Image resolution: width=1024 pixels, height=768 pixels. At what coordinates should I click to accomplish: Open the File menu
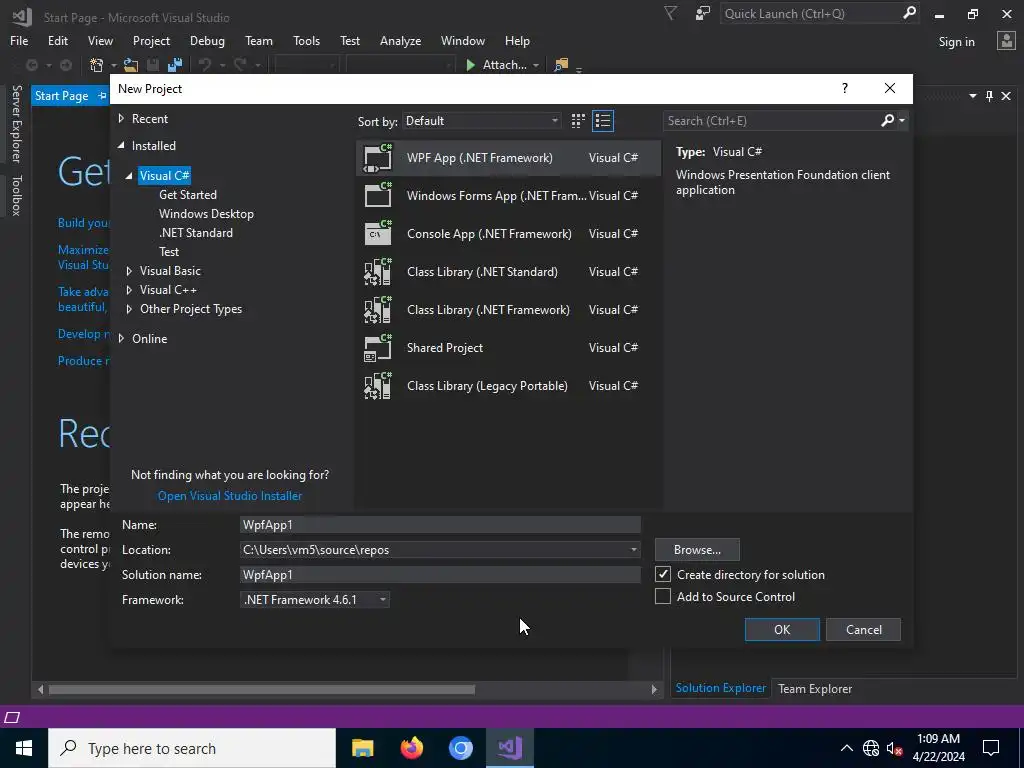[x=19, y=40]
